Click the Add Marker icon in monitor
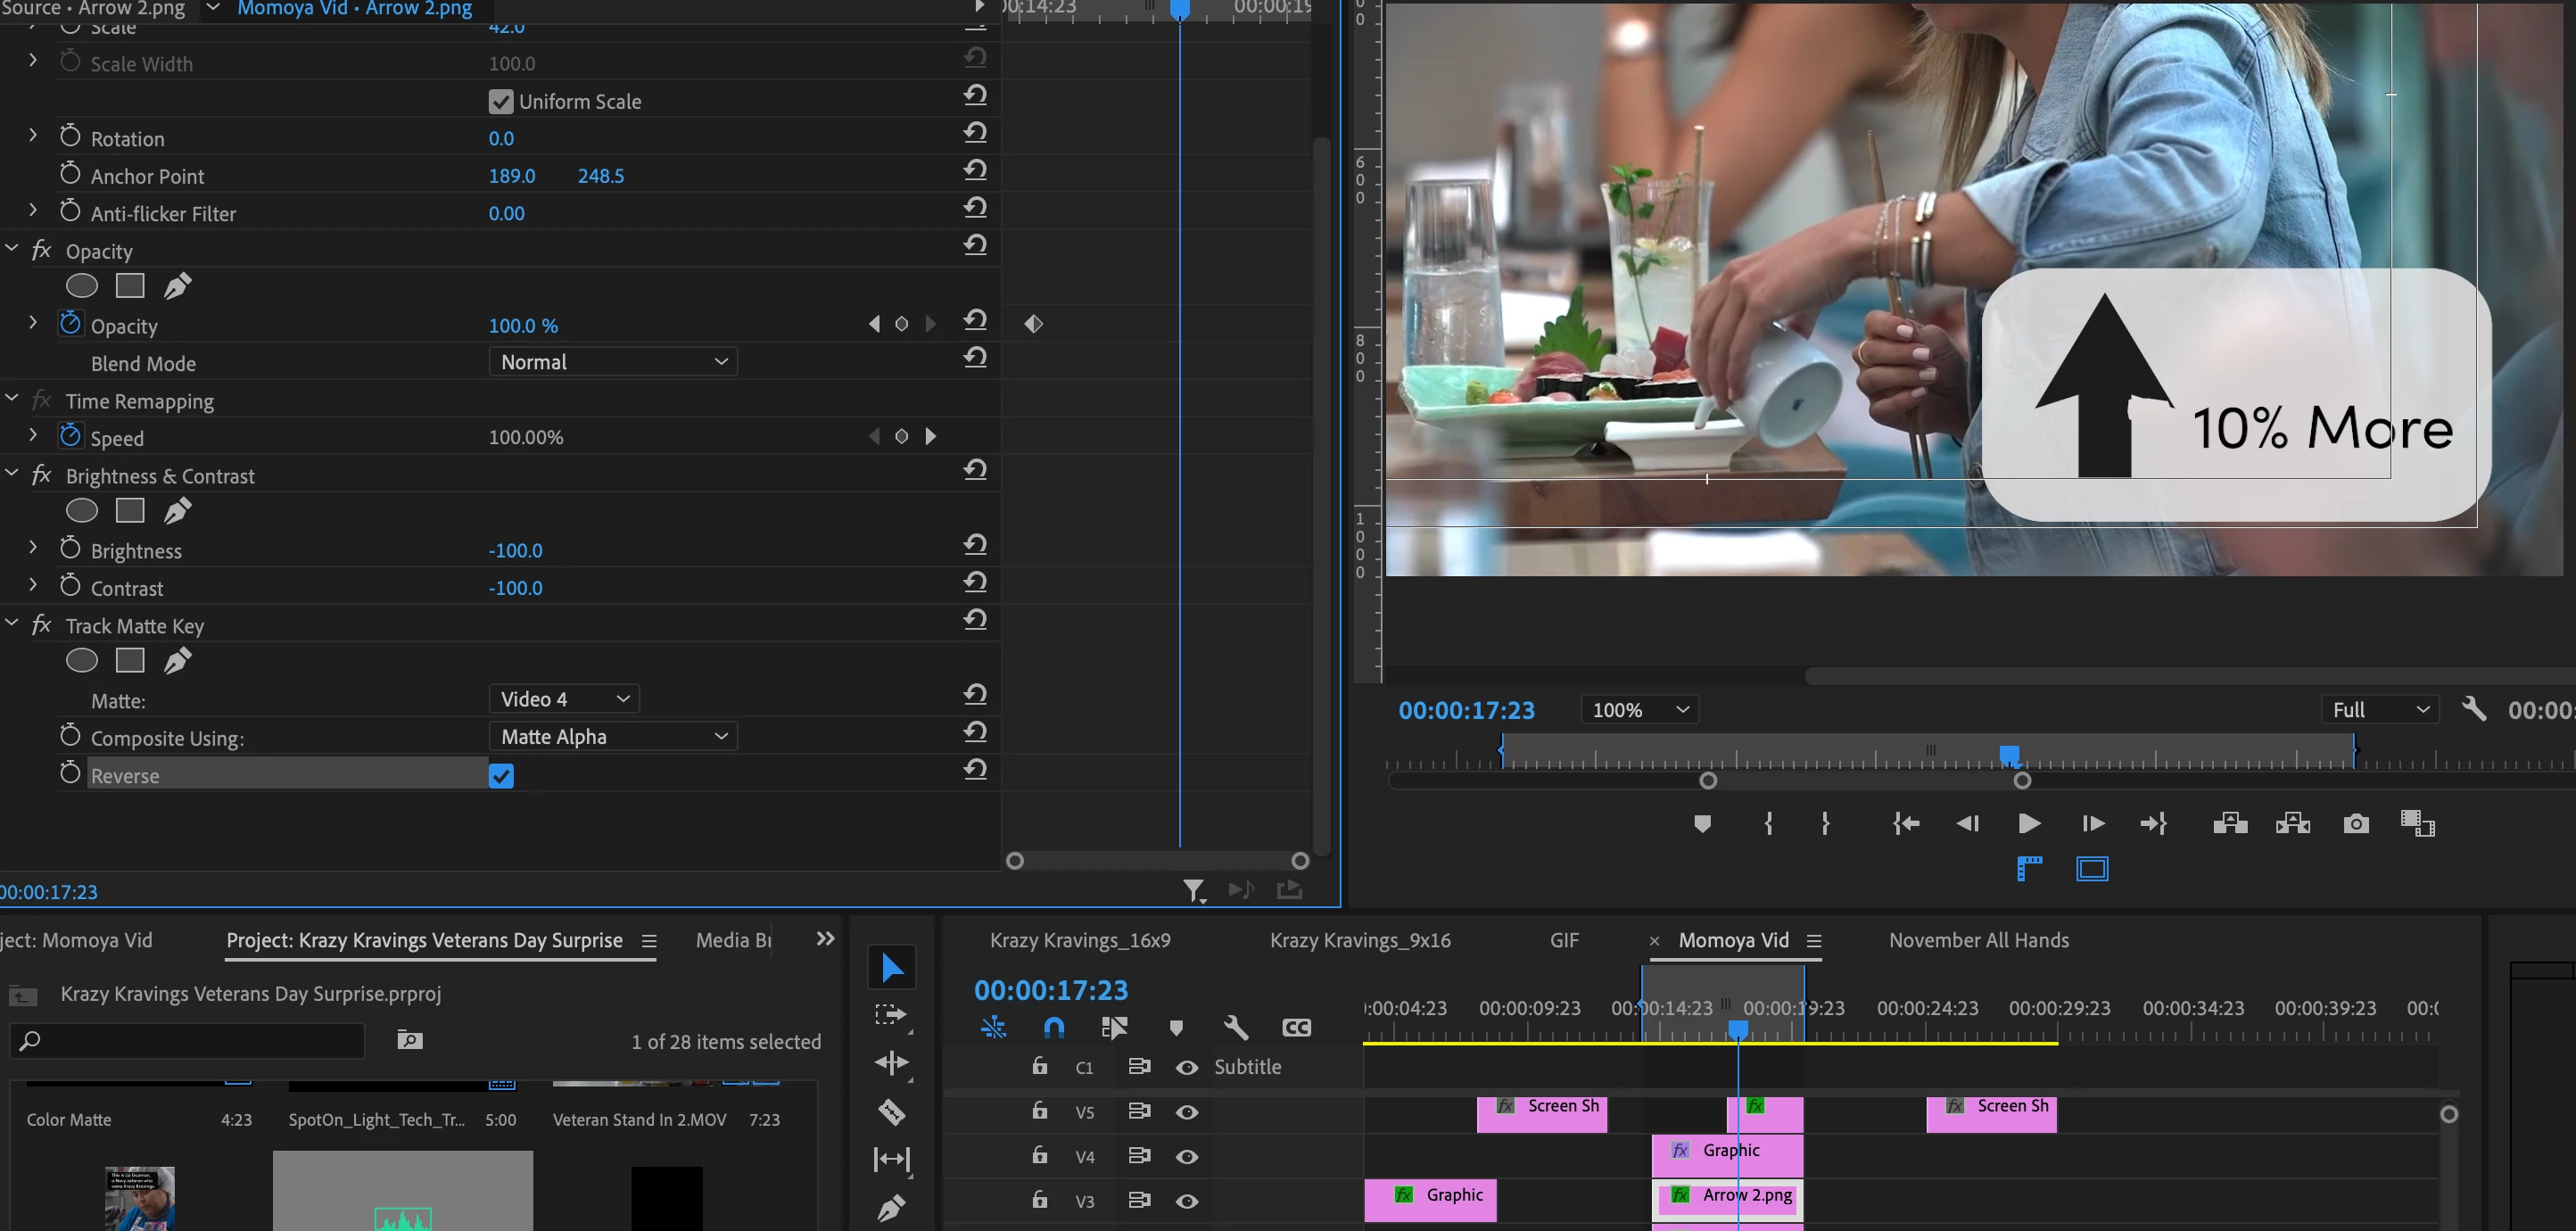This screenshot has height=1231, width=2576. [1702, 823]
